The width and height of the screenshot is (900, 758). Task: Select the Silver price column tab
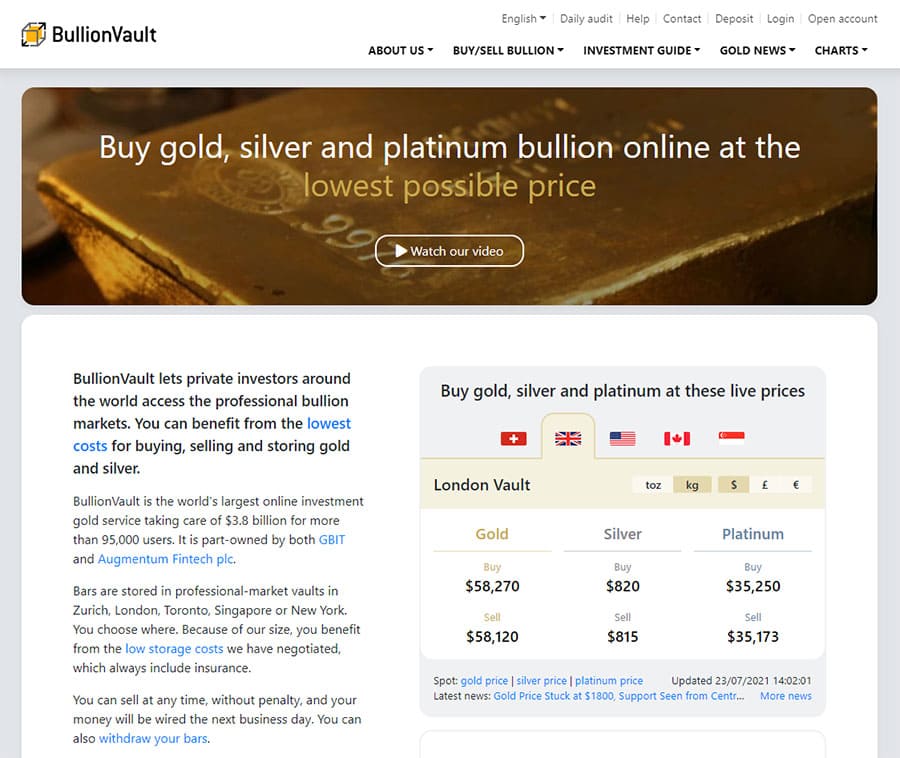[622, 534]
